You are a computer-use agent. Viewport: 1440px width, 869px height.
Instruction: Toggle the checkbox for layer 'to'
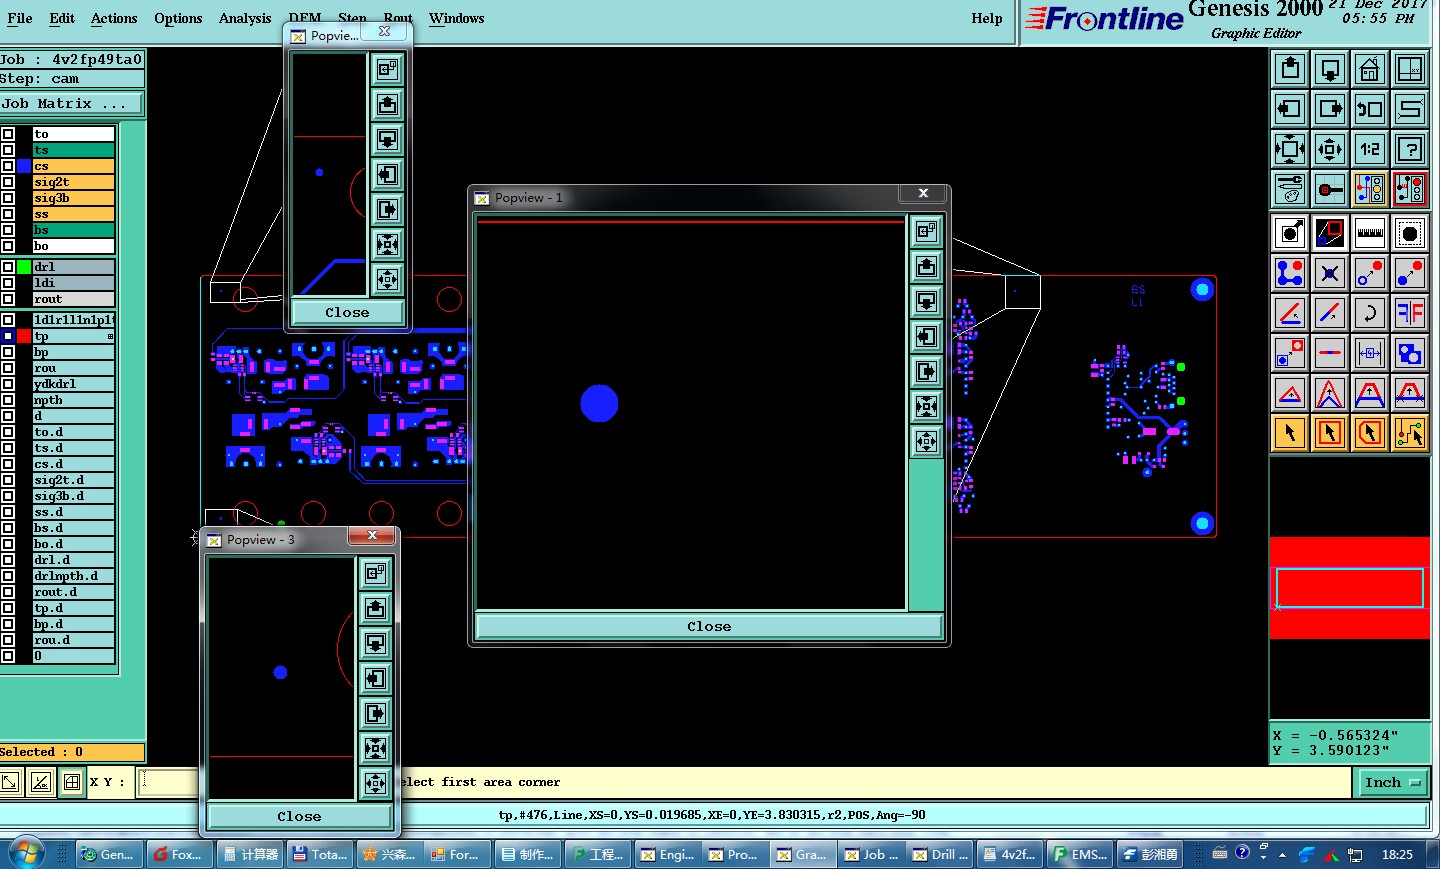click(x=8, y=134)
